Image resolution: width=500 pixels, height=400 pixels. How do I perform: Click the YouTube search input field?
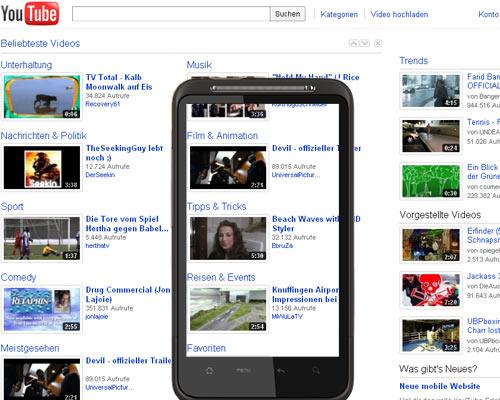[171, 14]
